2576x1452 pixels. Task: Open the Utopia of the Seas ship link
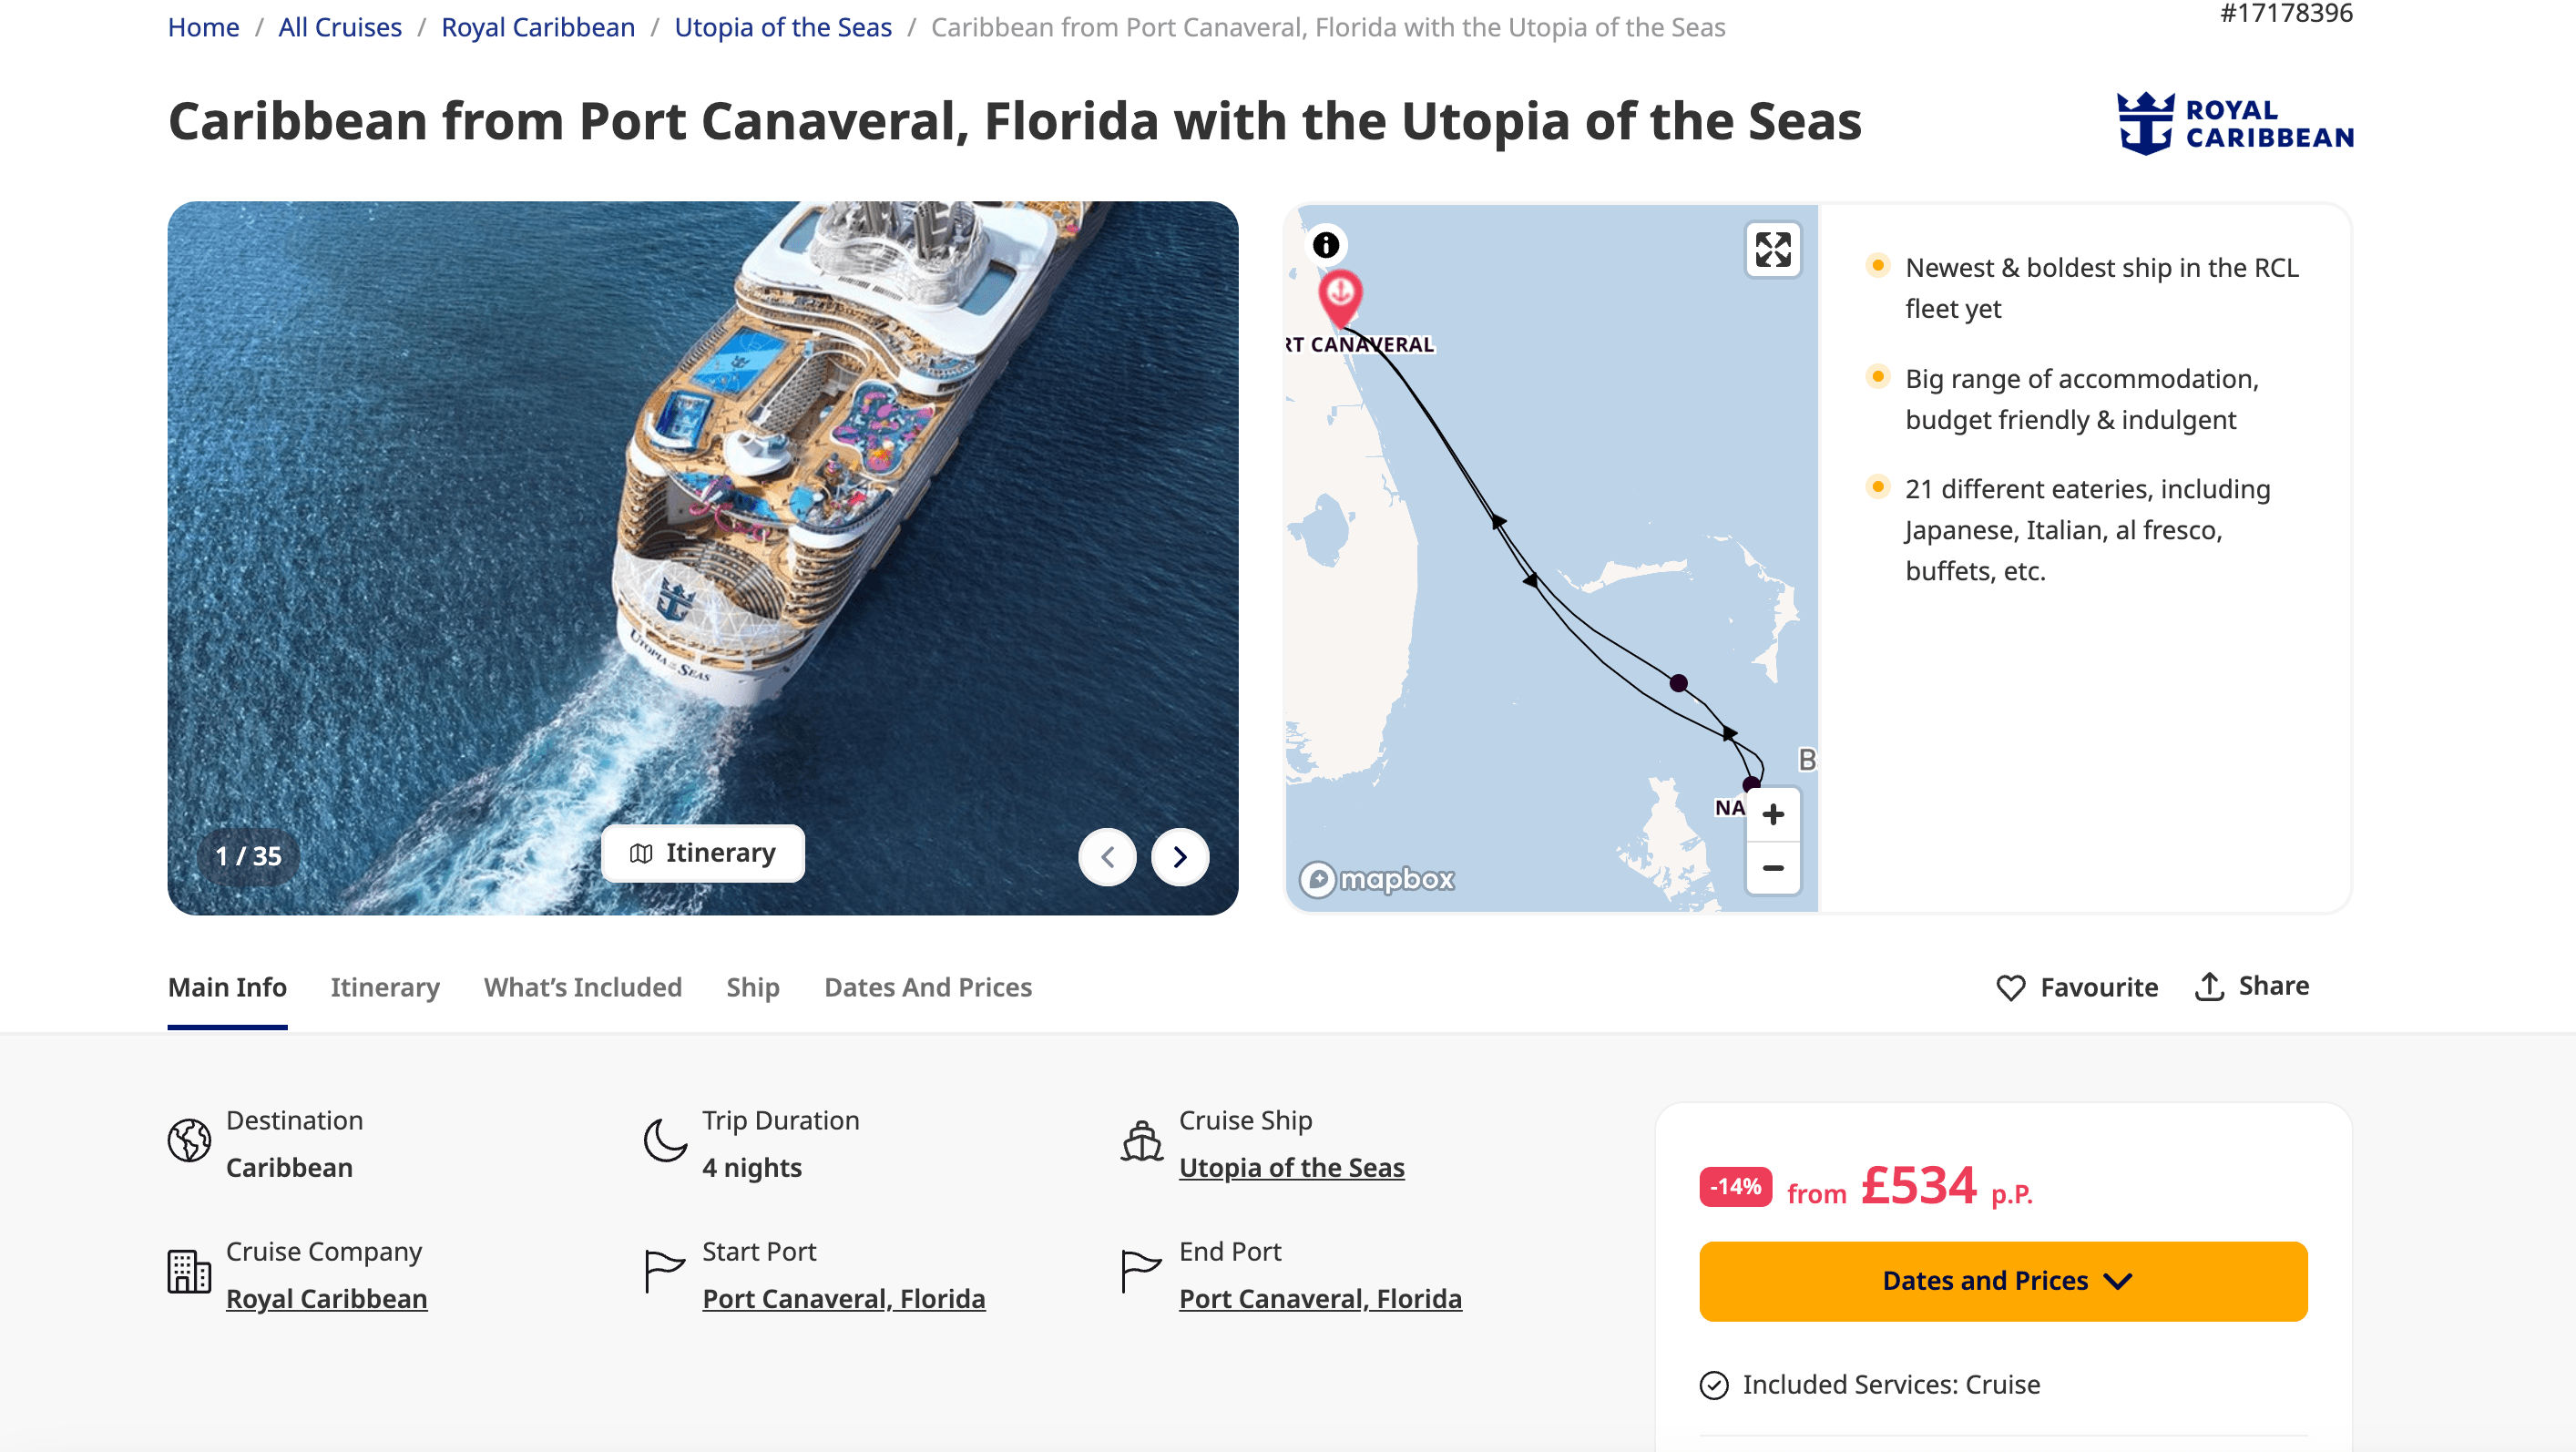pyautogui.click(x=1291, y=1167)
